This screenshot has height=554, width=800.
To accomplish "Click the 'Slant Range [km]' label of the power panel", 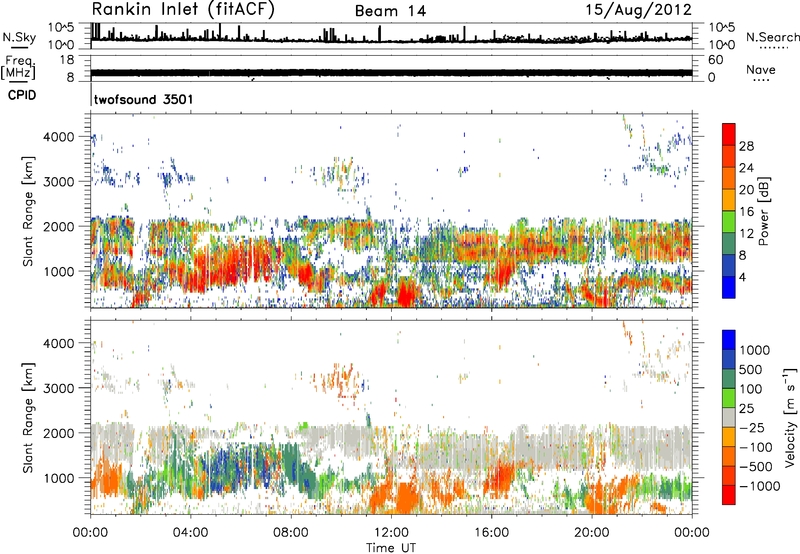I will 28,211.
